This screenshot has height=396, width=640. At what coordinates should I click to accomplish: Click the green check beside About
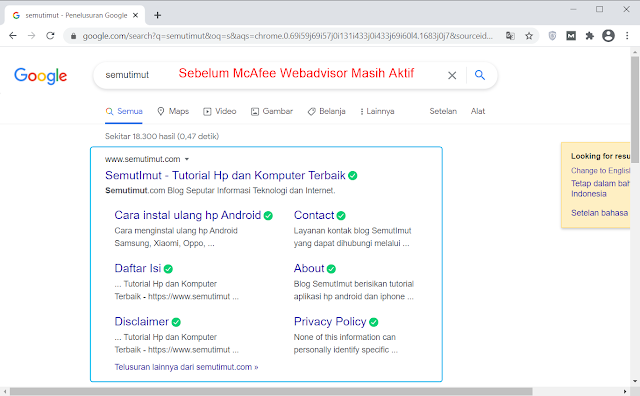[x=331, y=269]
